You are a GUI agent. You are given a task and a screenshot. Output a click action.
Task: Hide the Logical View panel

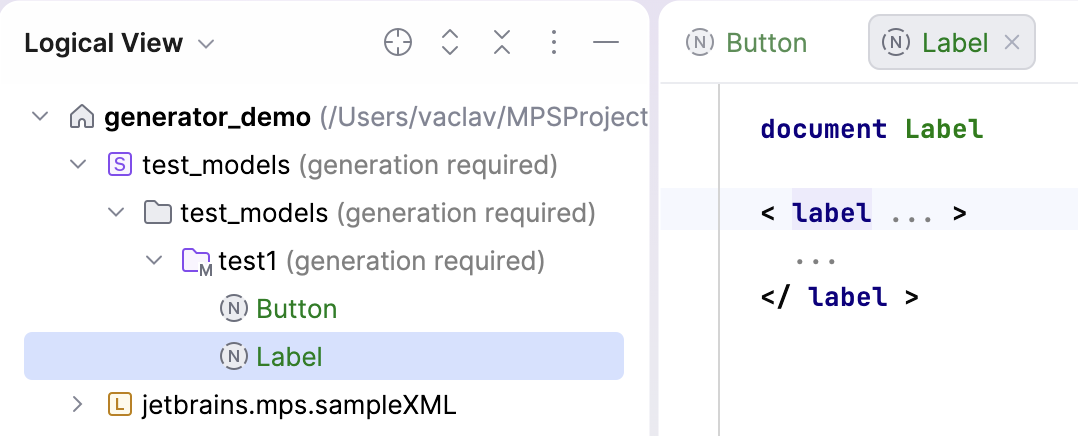[x=606, y=42]
